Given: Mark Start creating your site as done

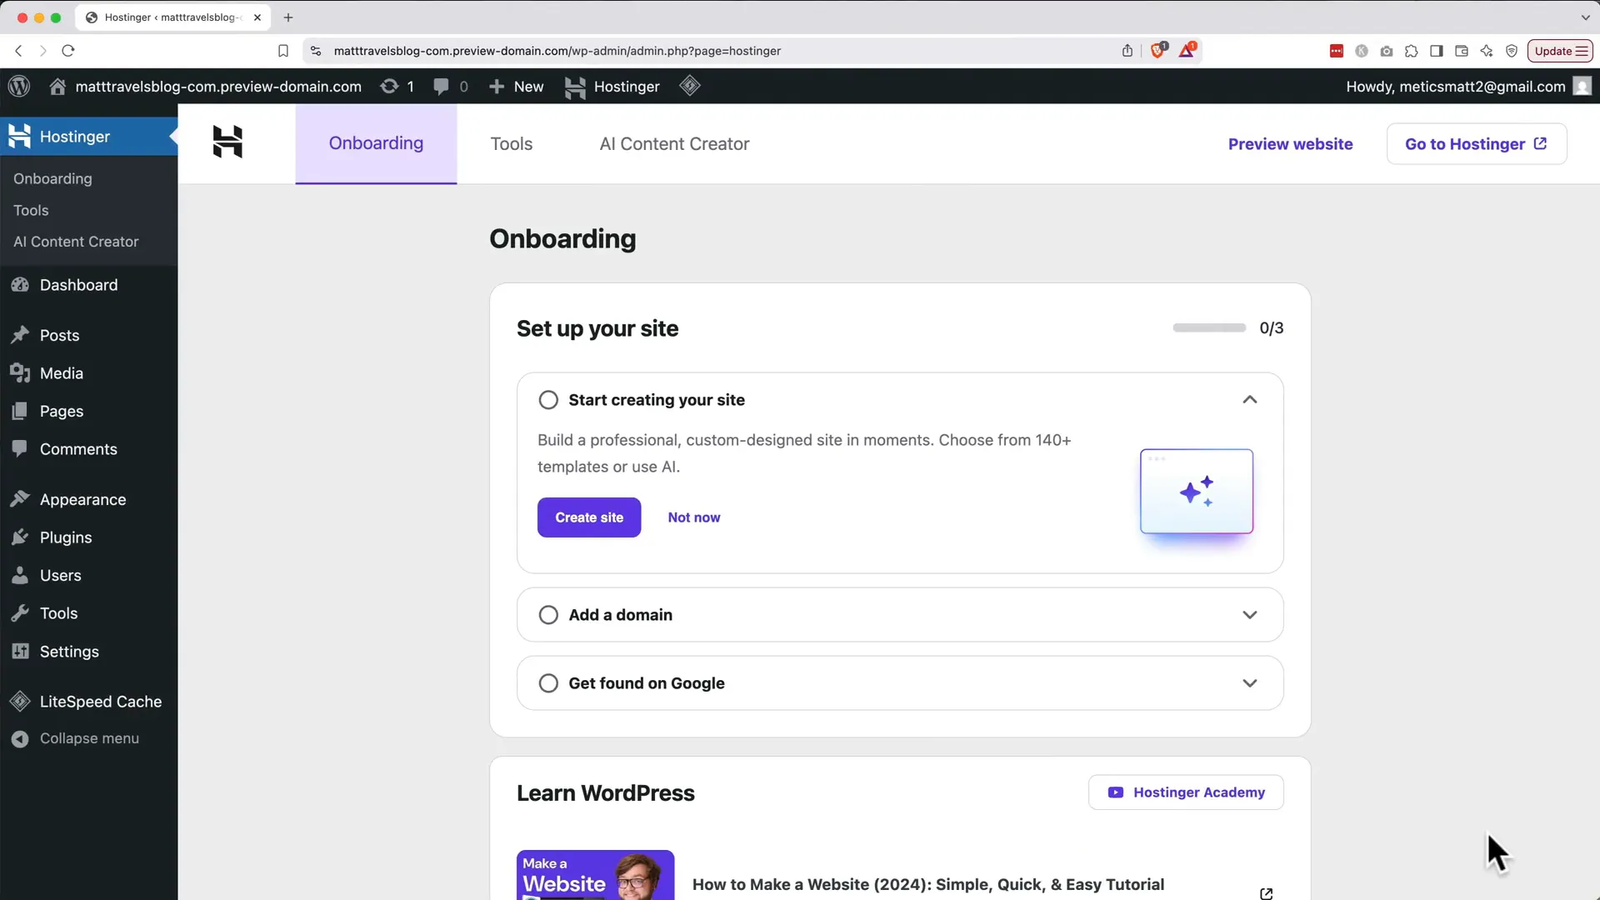Looking at the screenshot, I should (x=548, y=400).
